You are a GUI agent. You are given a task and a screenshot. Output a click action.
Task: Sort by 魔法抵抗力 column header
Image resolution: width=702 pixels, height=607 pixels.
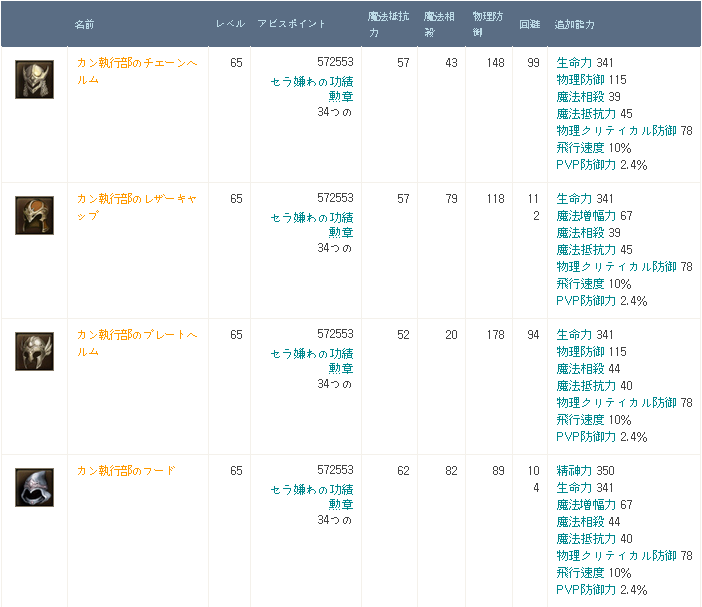(389, 25)
